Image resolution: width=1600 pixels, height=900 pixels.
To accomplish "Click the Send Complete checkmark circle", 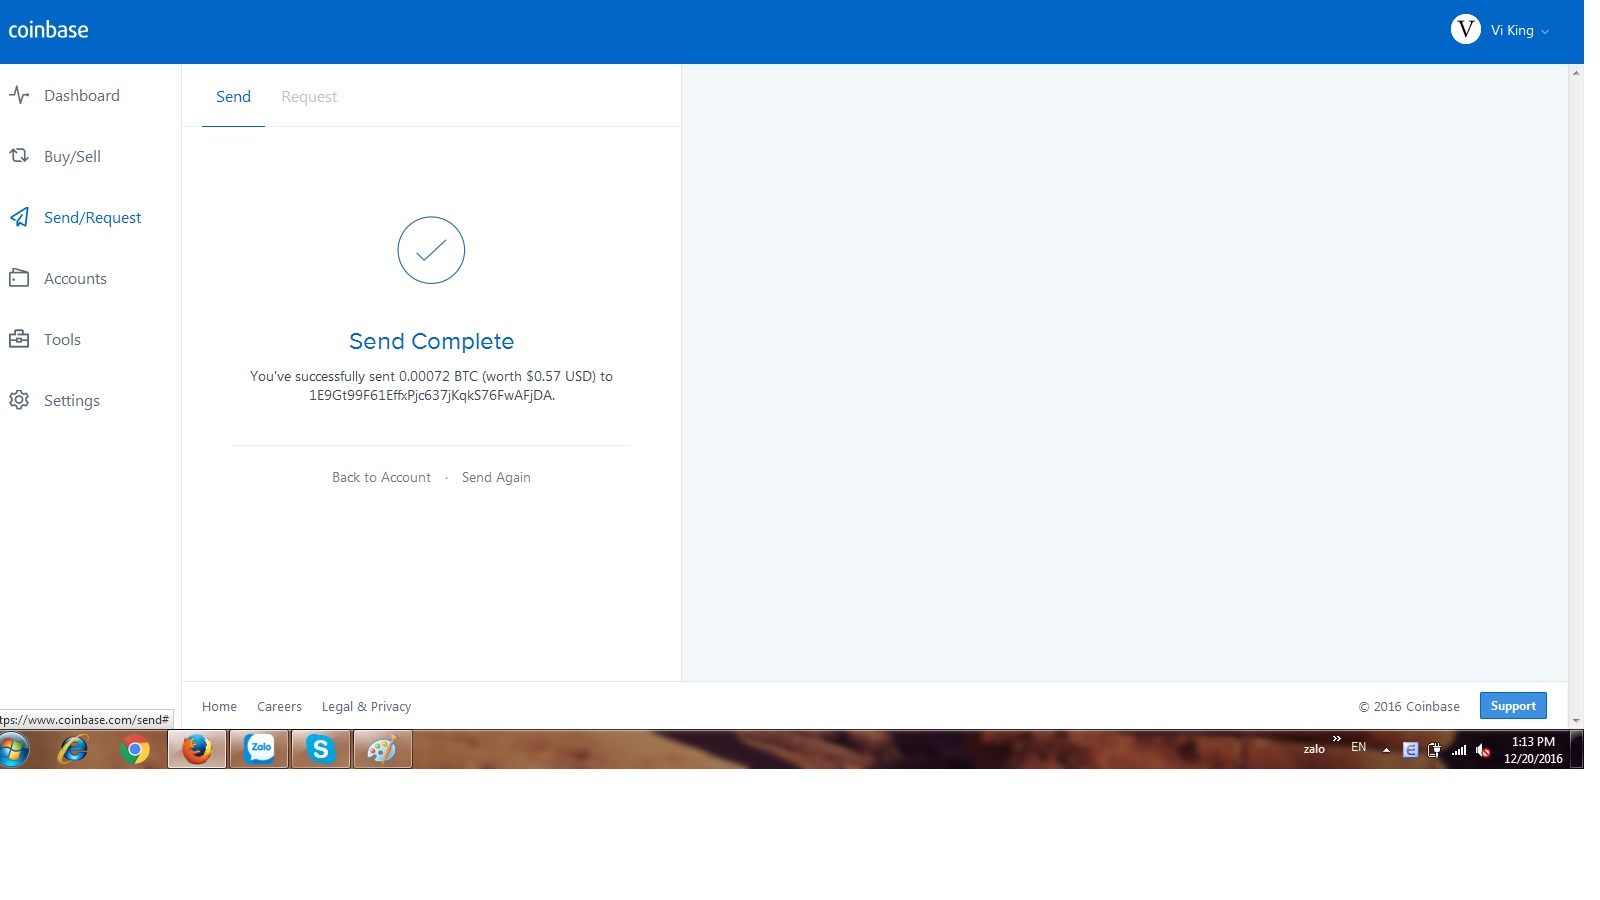I will [431, 250].
